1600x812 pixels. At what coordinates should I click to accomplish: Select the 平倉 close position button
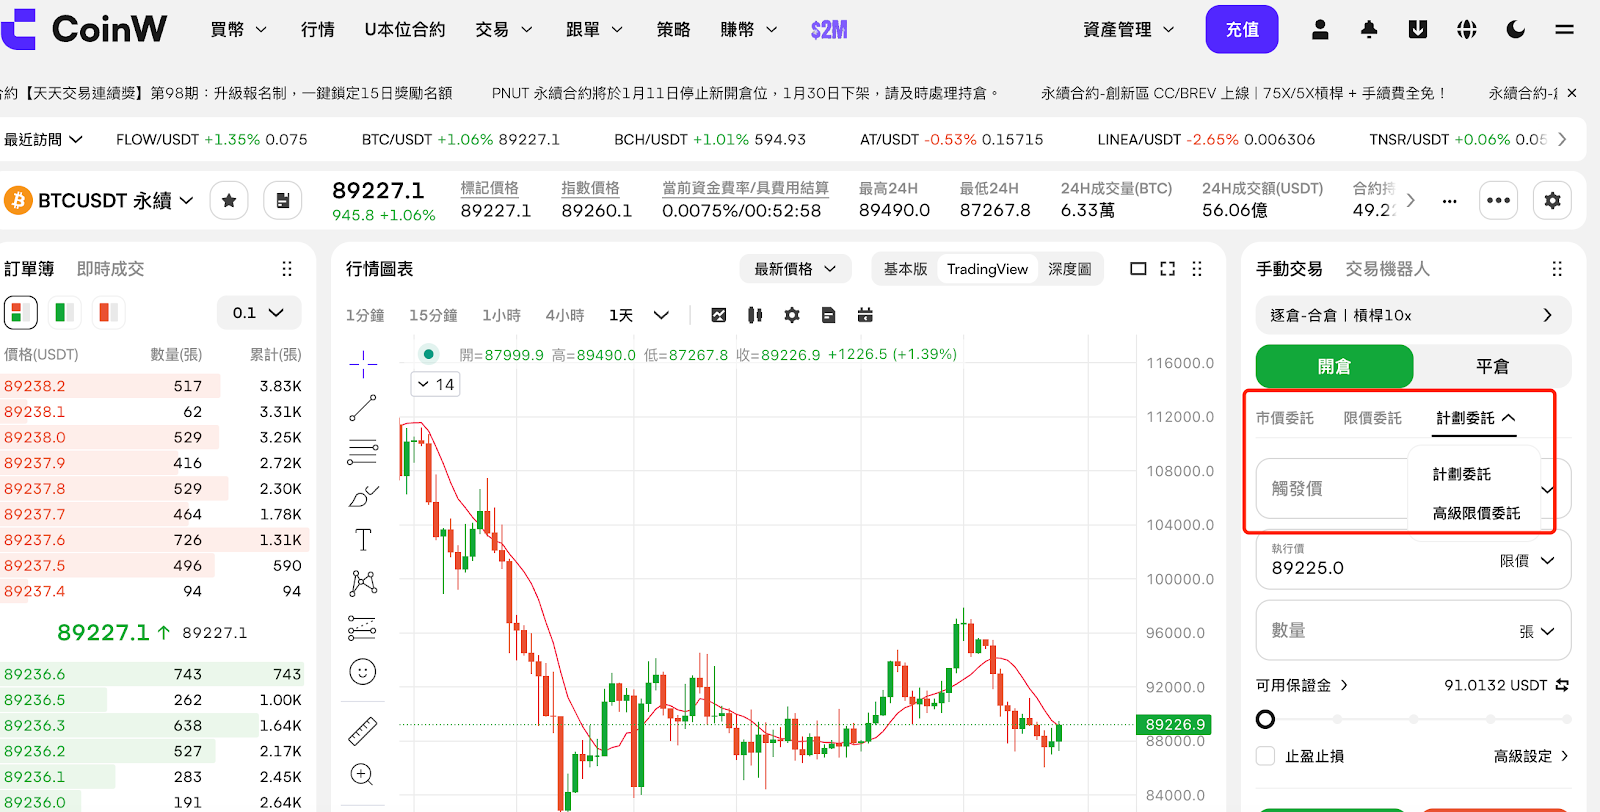[x=1492, y=366]
